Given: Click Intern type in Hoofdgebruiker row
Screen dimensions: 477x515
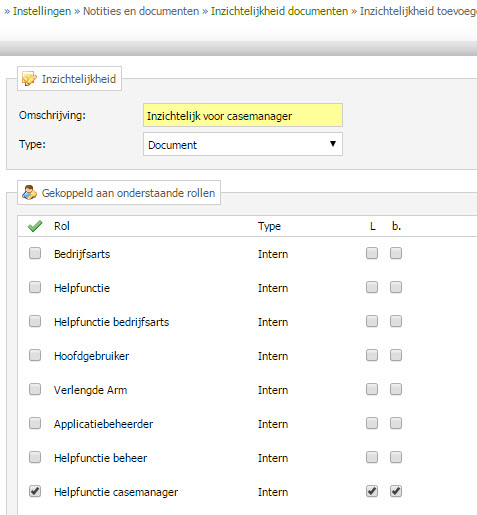Looking at the screenshot, I should (273, 356).
